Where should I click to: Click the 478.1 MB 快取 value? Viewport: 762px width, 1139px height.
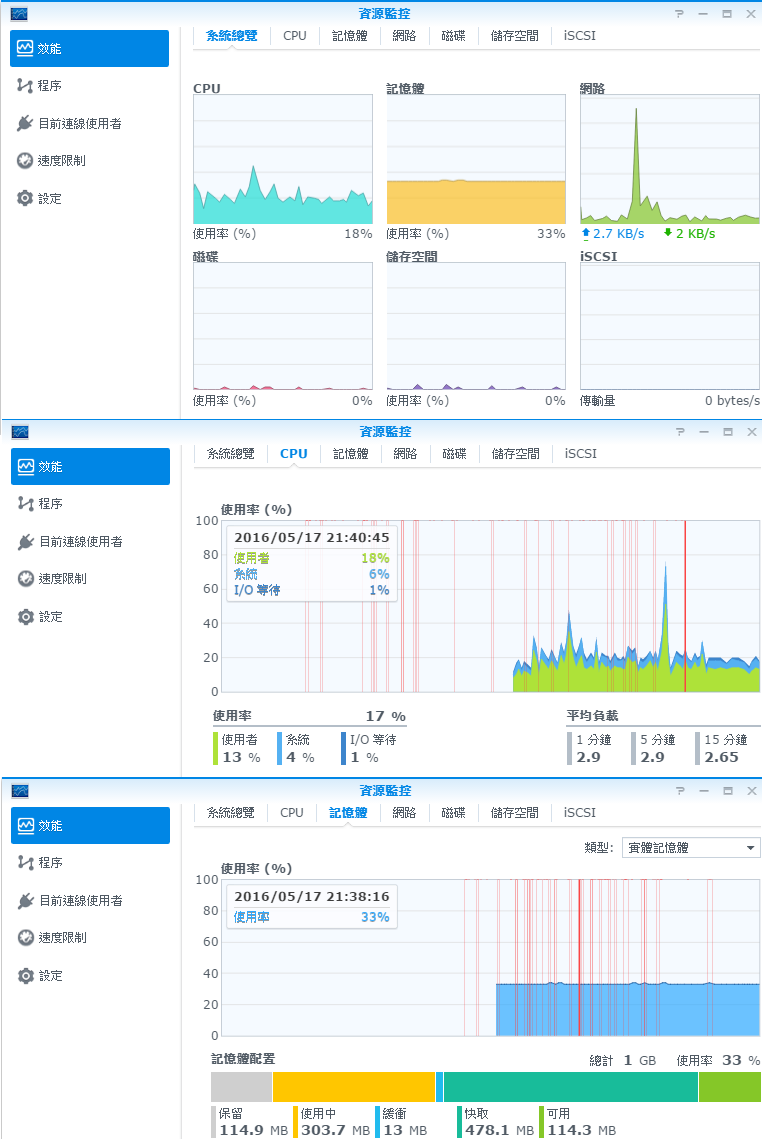[499, 1130]
